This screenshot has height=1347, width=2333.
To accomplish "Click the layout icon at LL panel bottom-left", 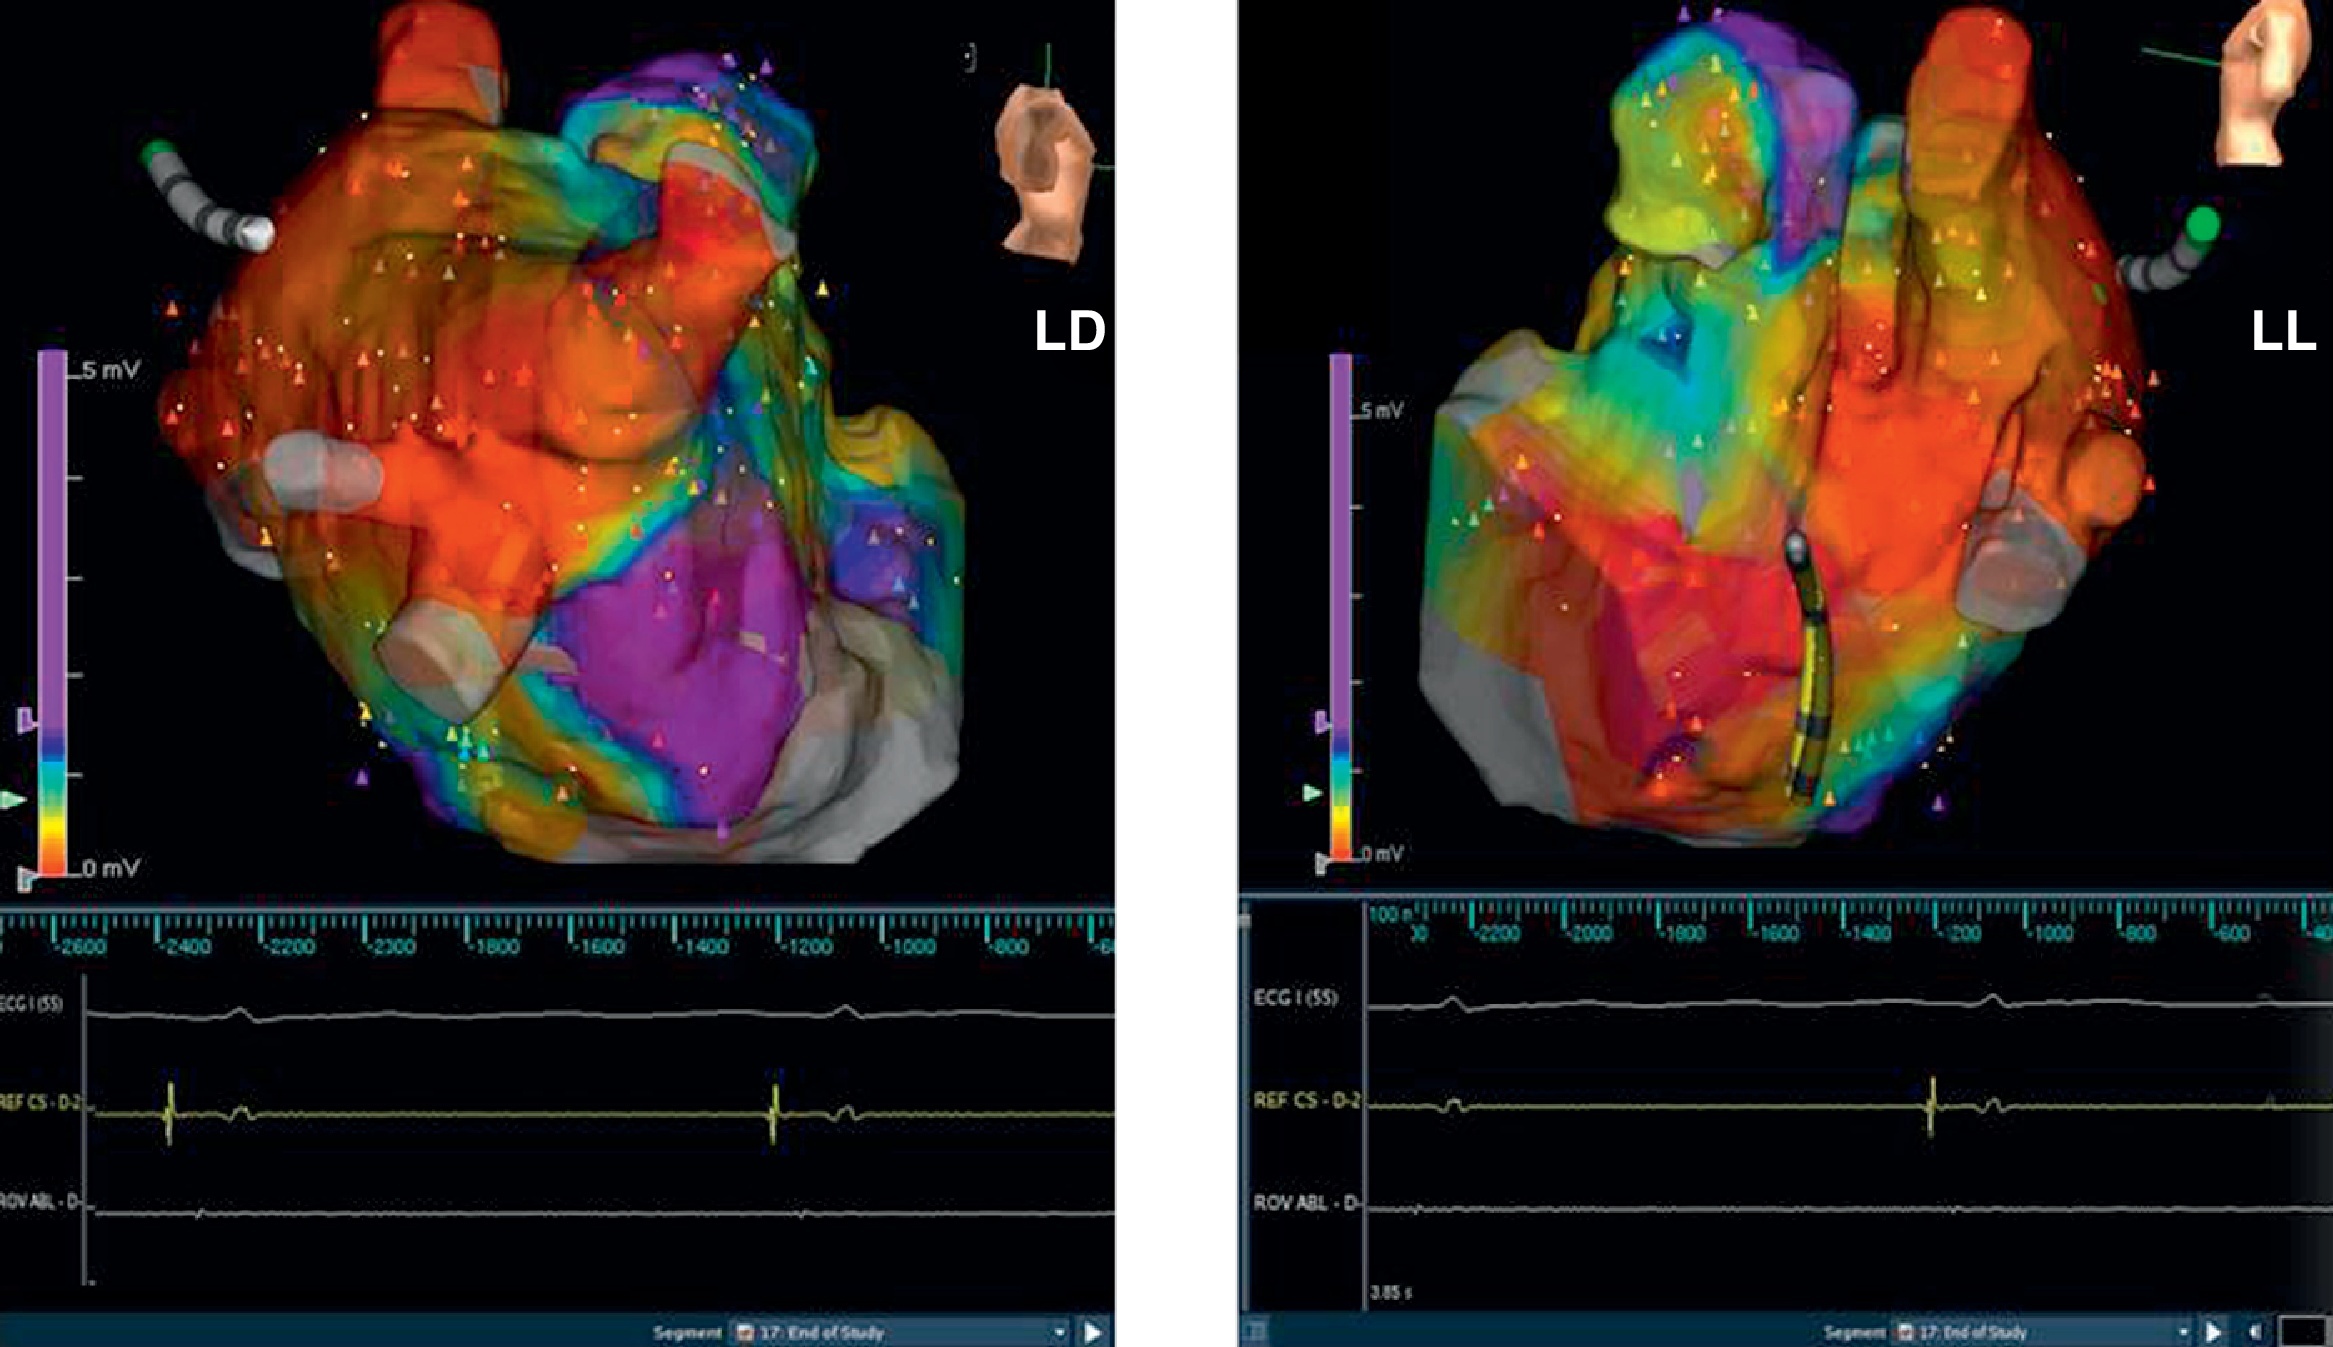I will pos(1255,1332).
